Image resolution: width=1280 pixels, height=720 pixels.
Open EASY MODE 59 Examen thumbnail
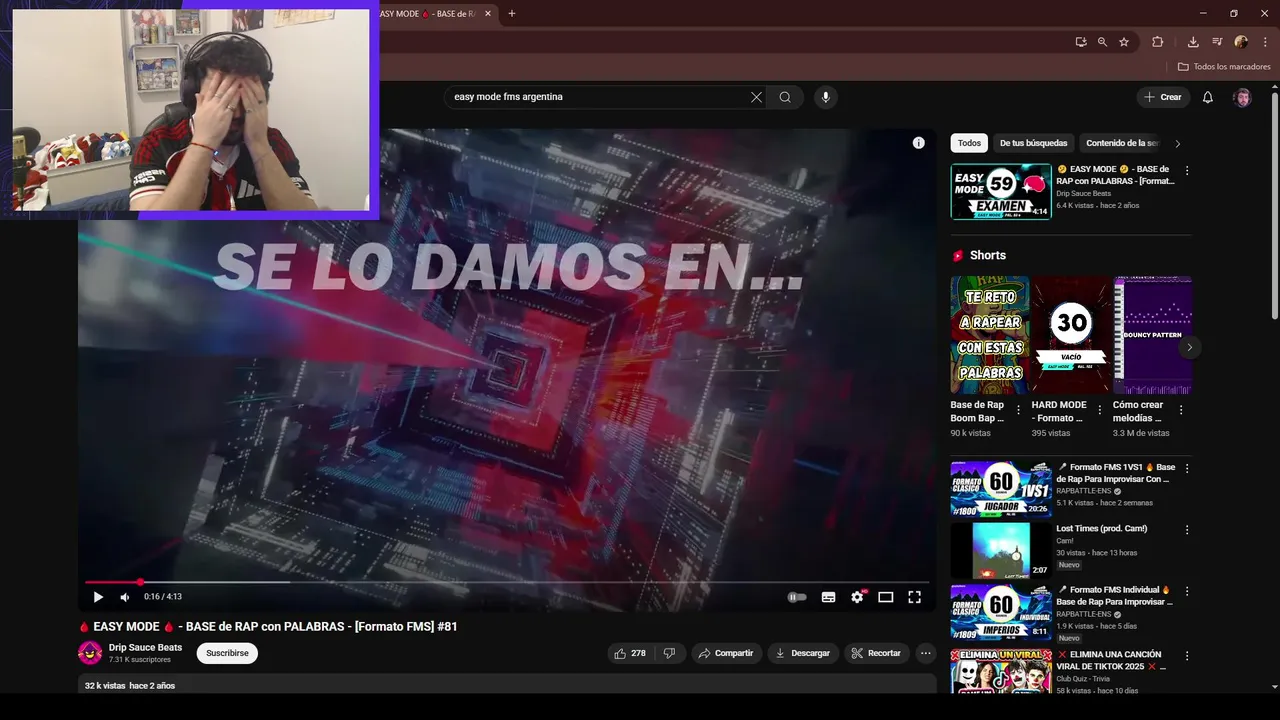pyautogui.click(x=1001, y=191)
